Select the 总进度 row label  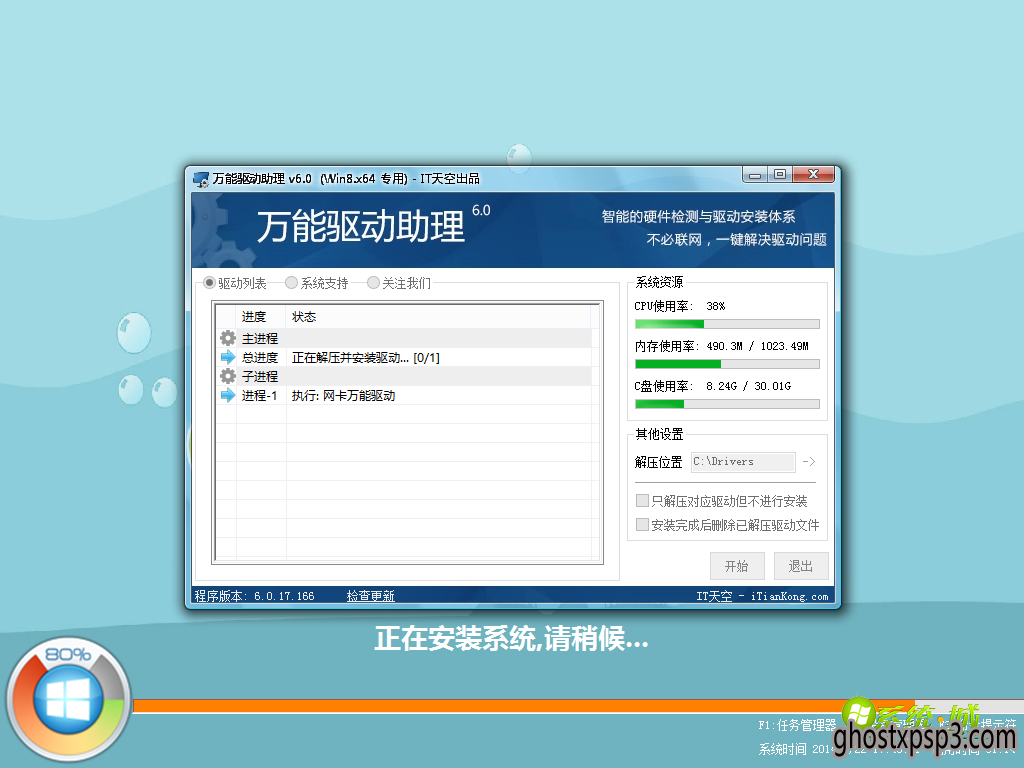click(x=260, y=357)
